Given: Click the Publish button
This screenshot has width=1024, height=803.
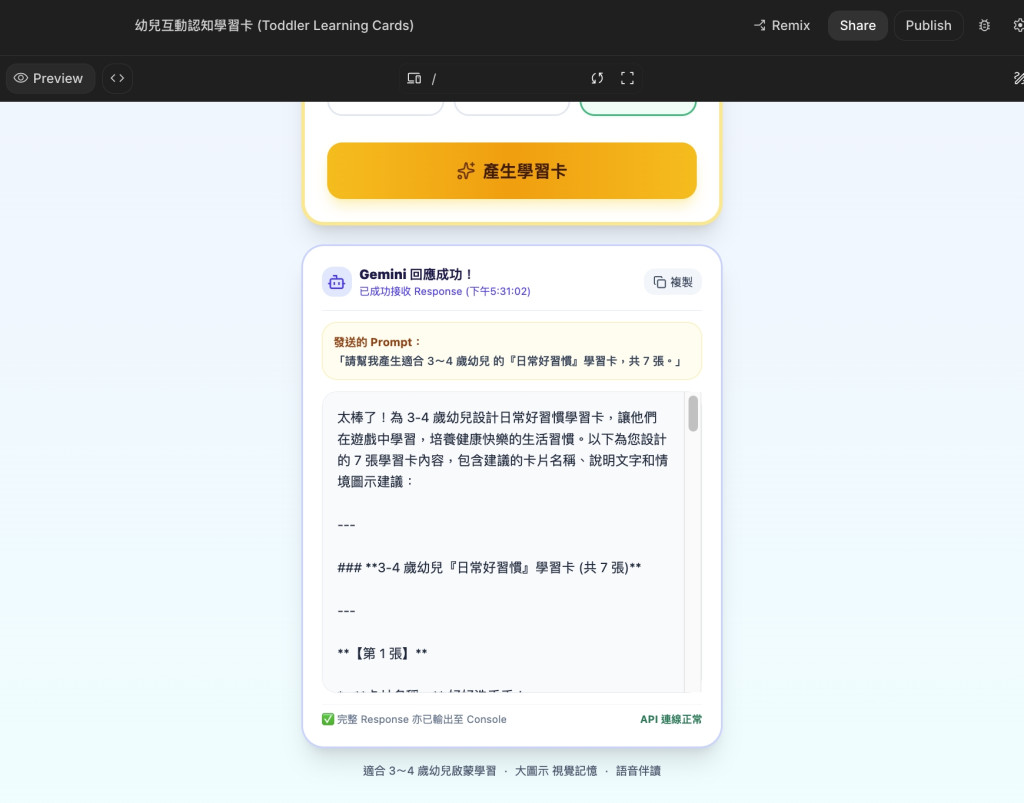Looking at the screenshot, I should (x=928, y=25).
